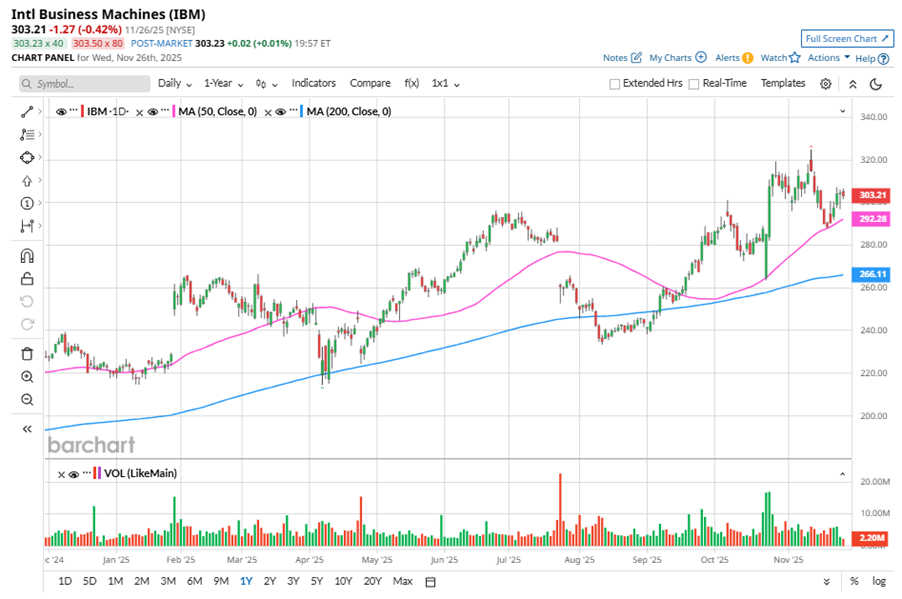Viewport: 902px width, 599px height.
Task: Hide the VOL study with its eye icon
Action: (75, 473)
